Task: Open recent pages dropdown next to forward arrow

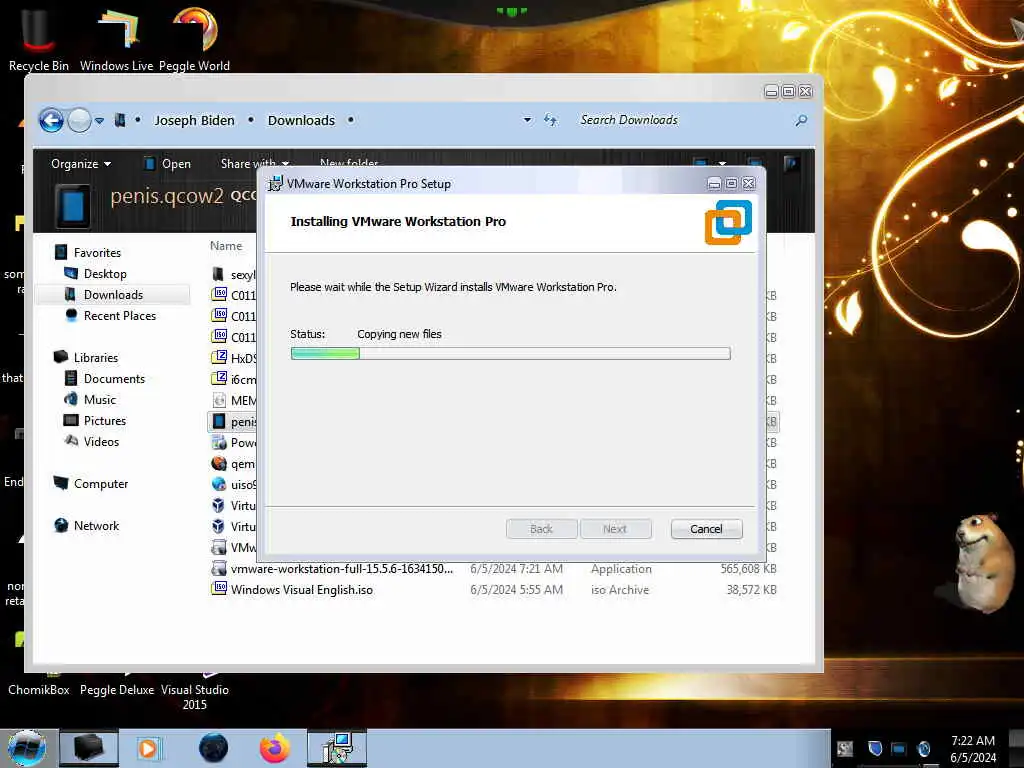Action: tap(99, 121)
